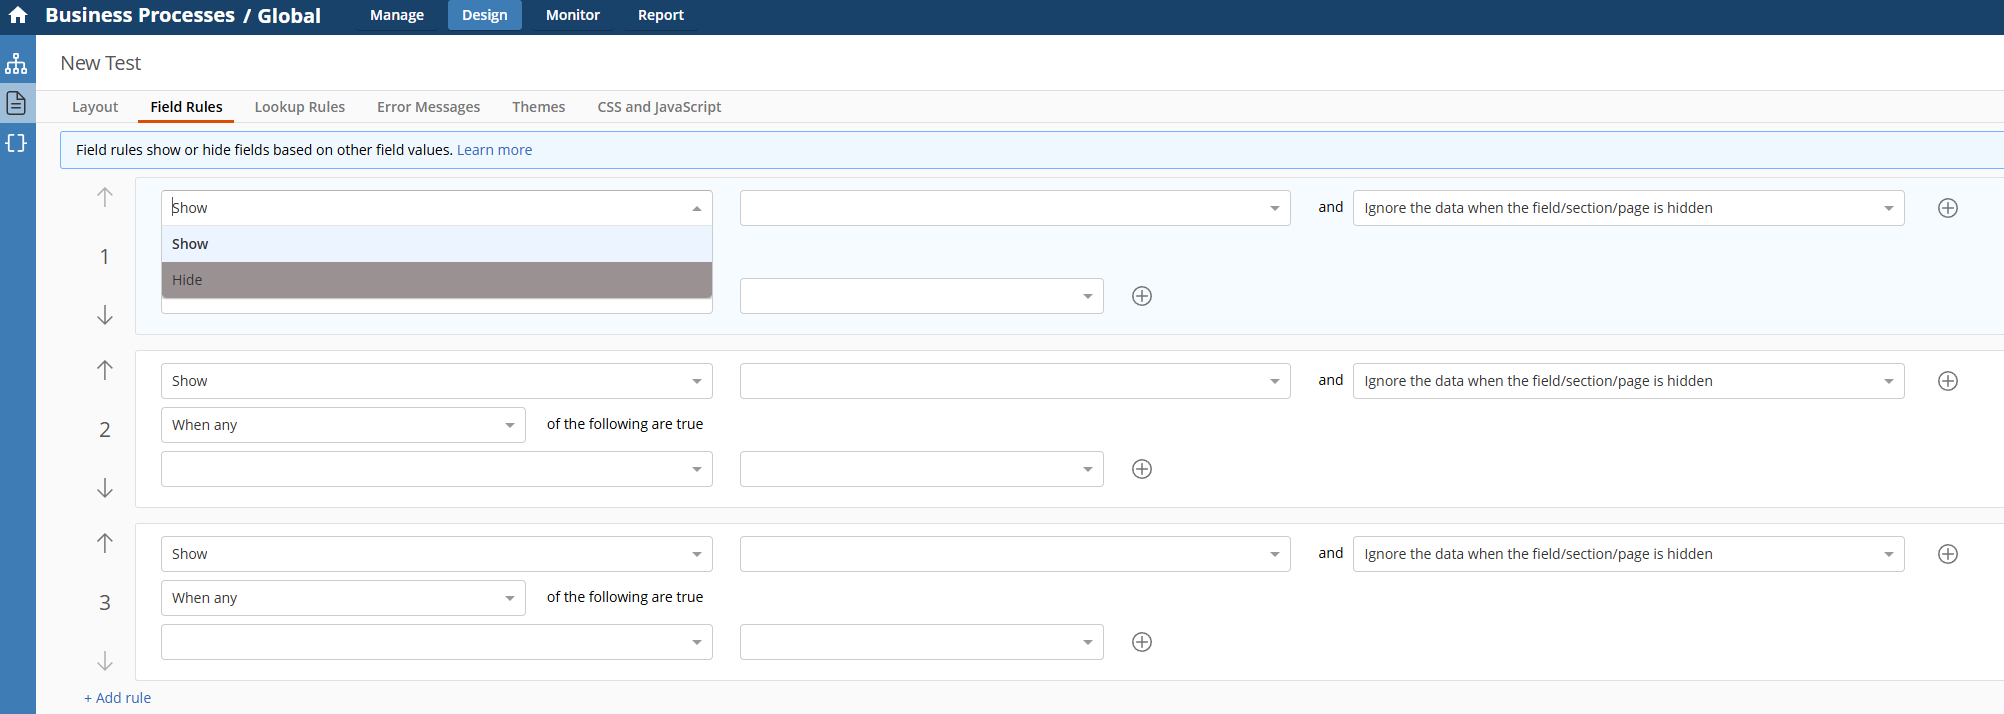Choose Show option in the dropdown list

pyautogui.click(x=436, y=244)
